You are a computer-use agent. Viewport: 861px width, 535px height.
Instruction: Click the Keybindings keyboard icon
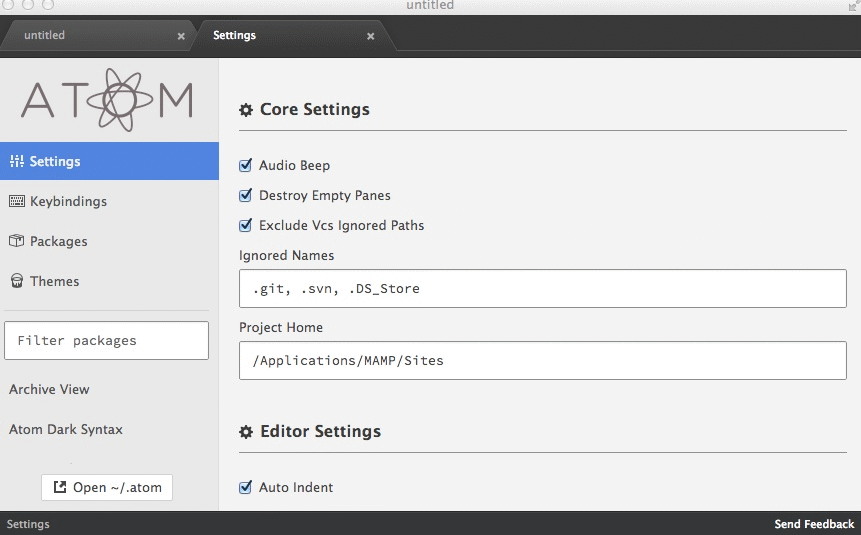click(x=16, y=201)
